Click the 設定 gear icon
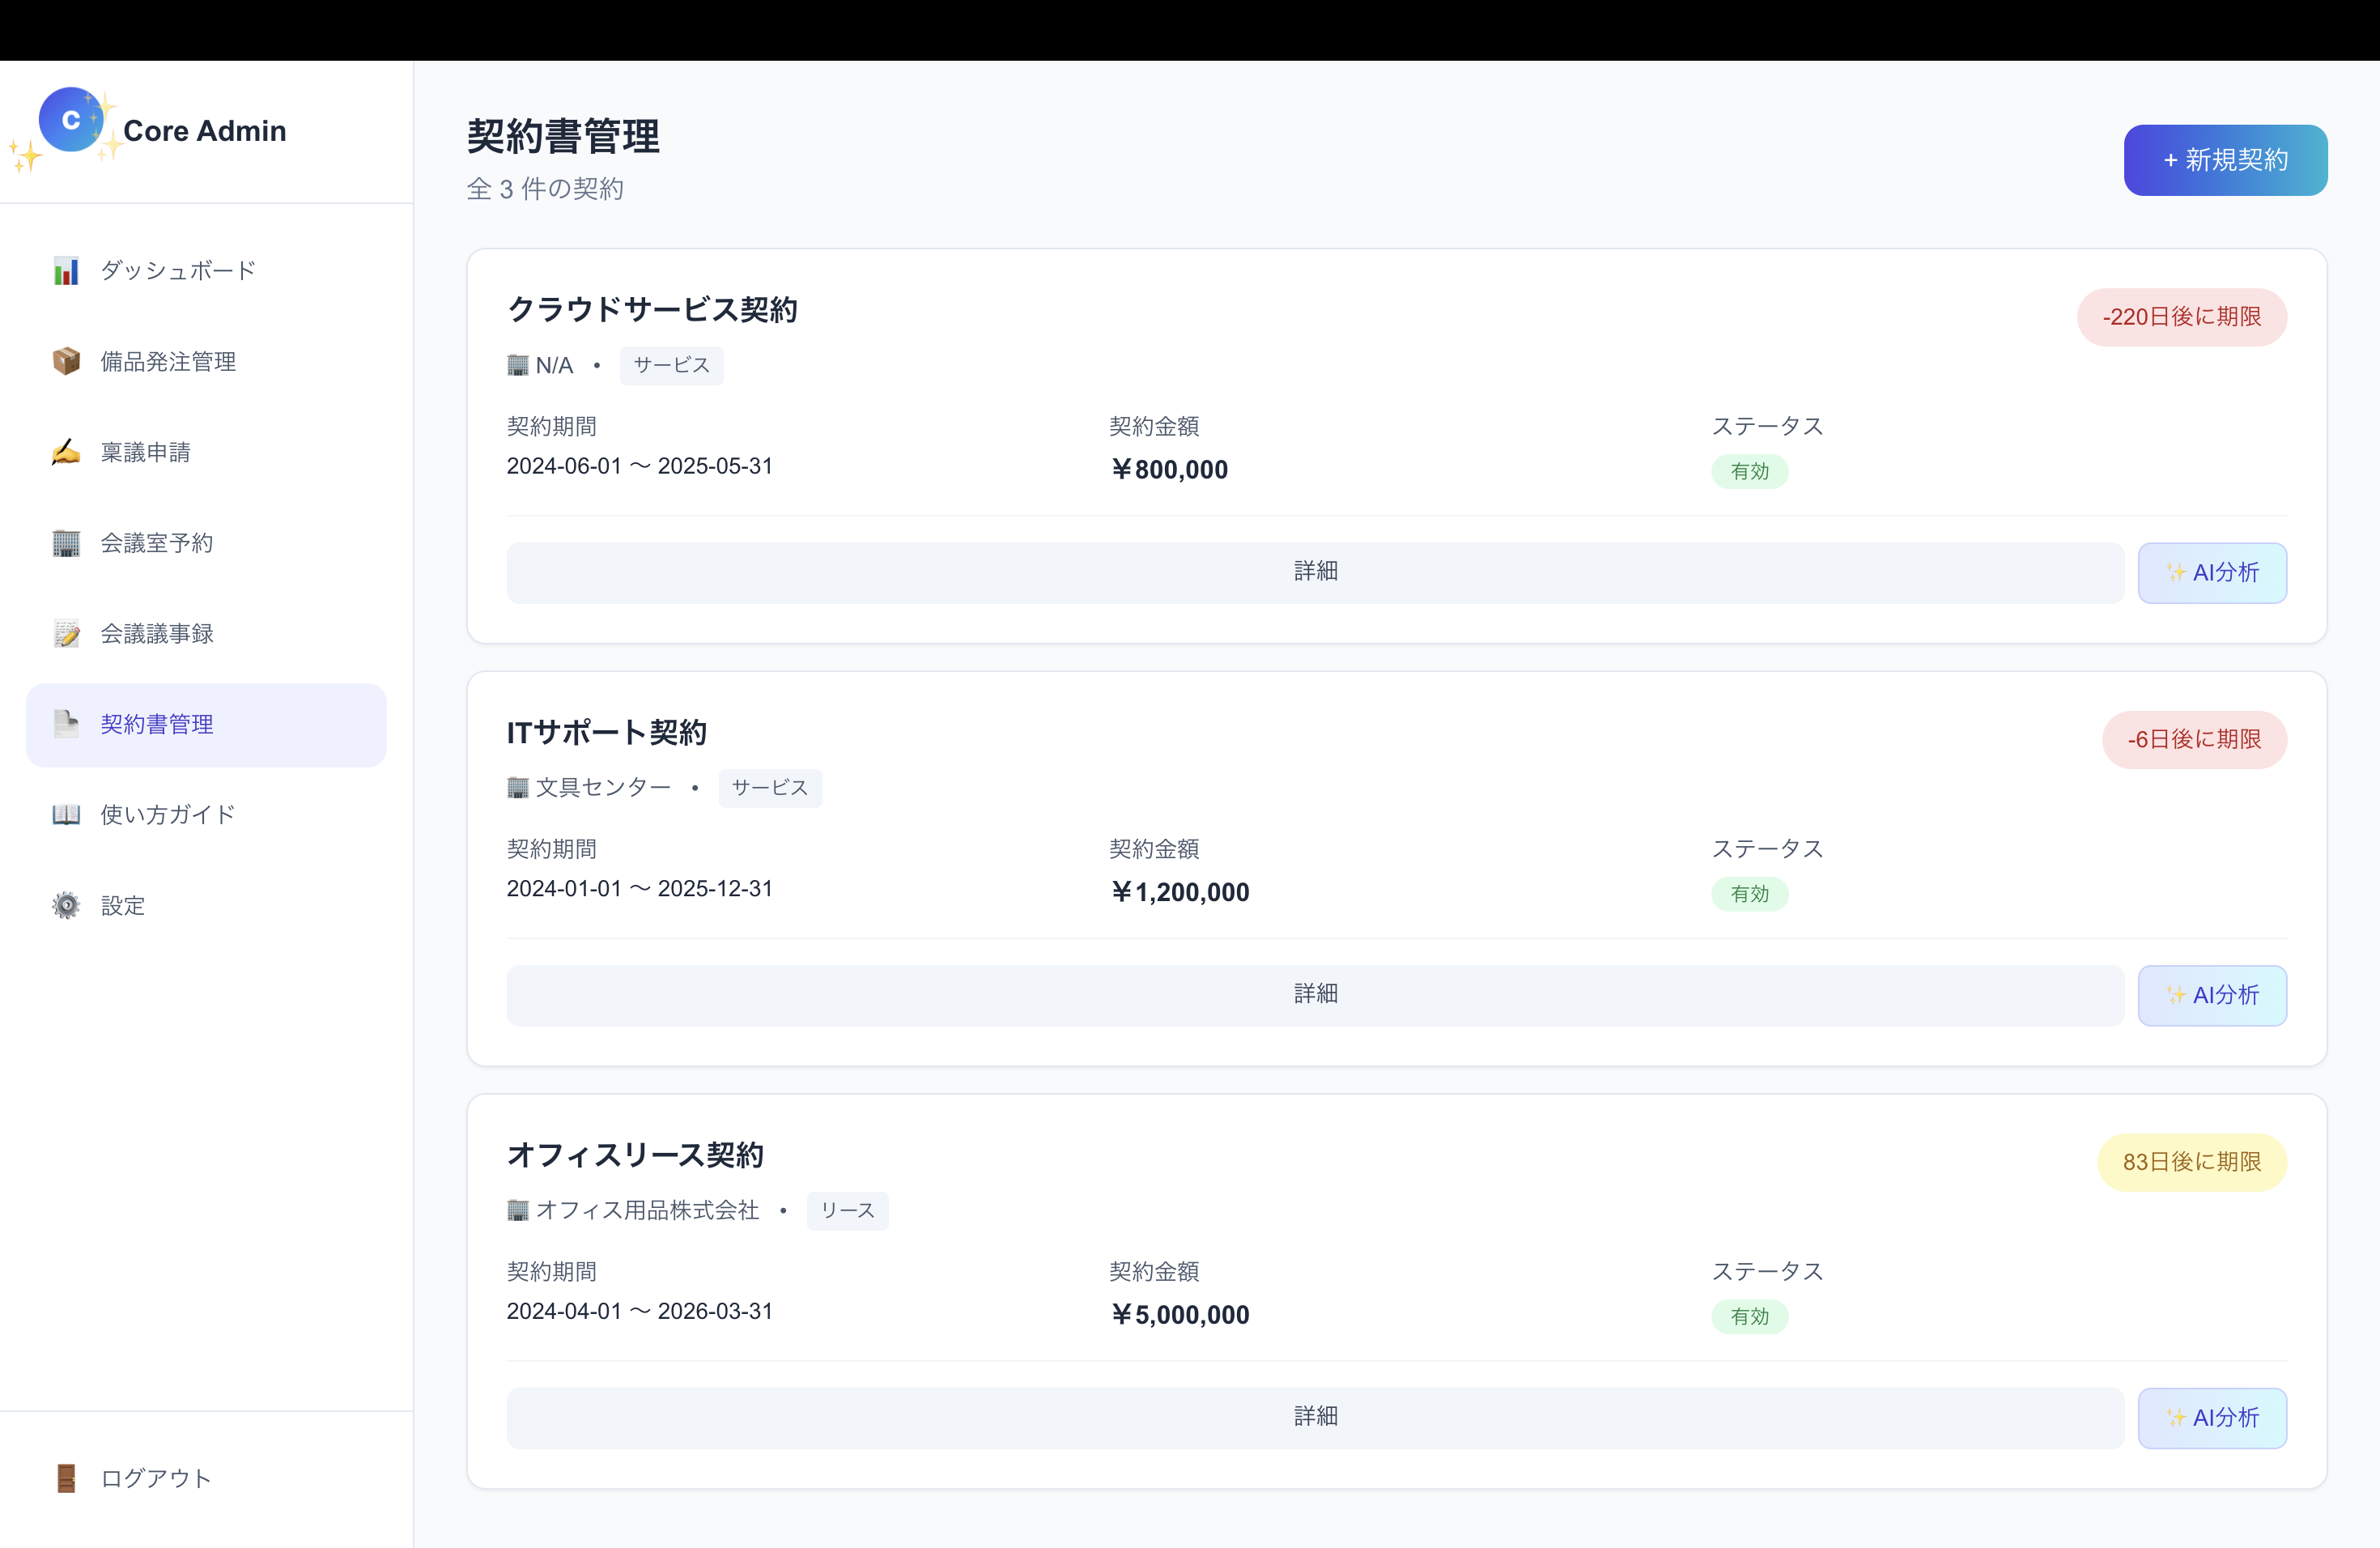Screen dimensions: 2380x1548 (x=66, y=906)
